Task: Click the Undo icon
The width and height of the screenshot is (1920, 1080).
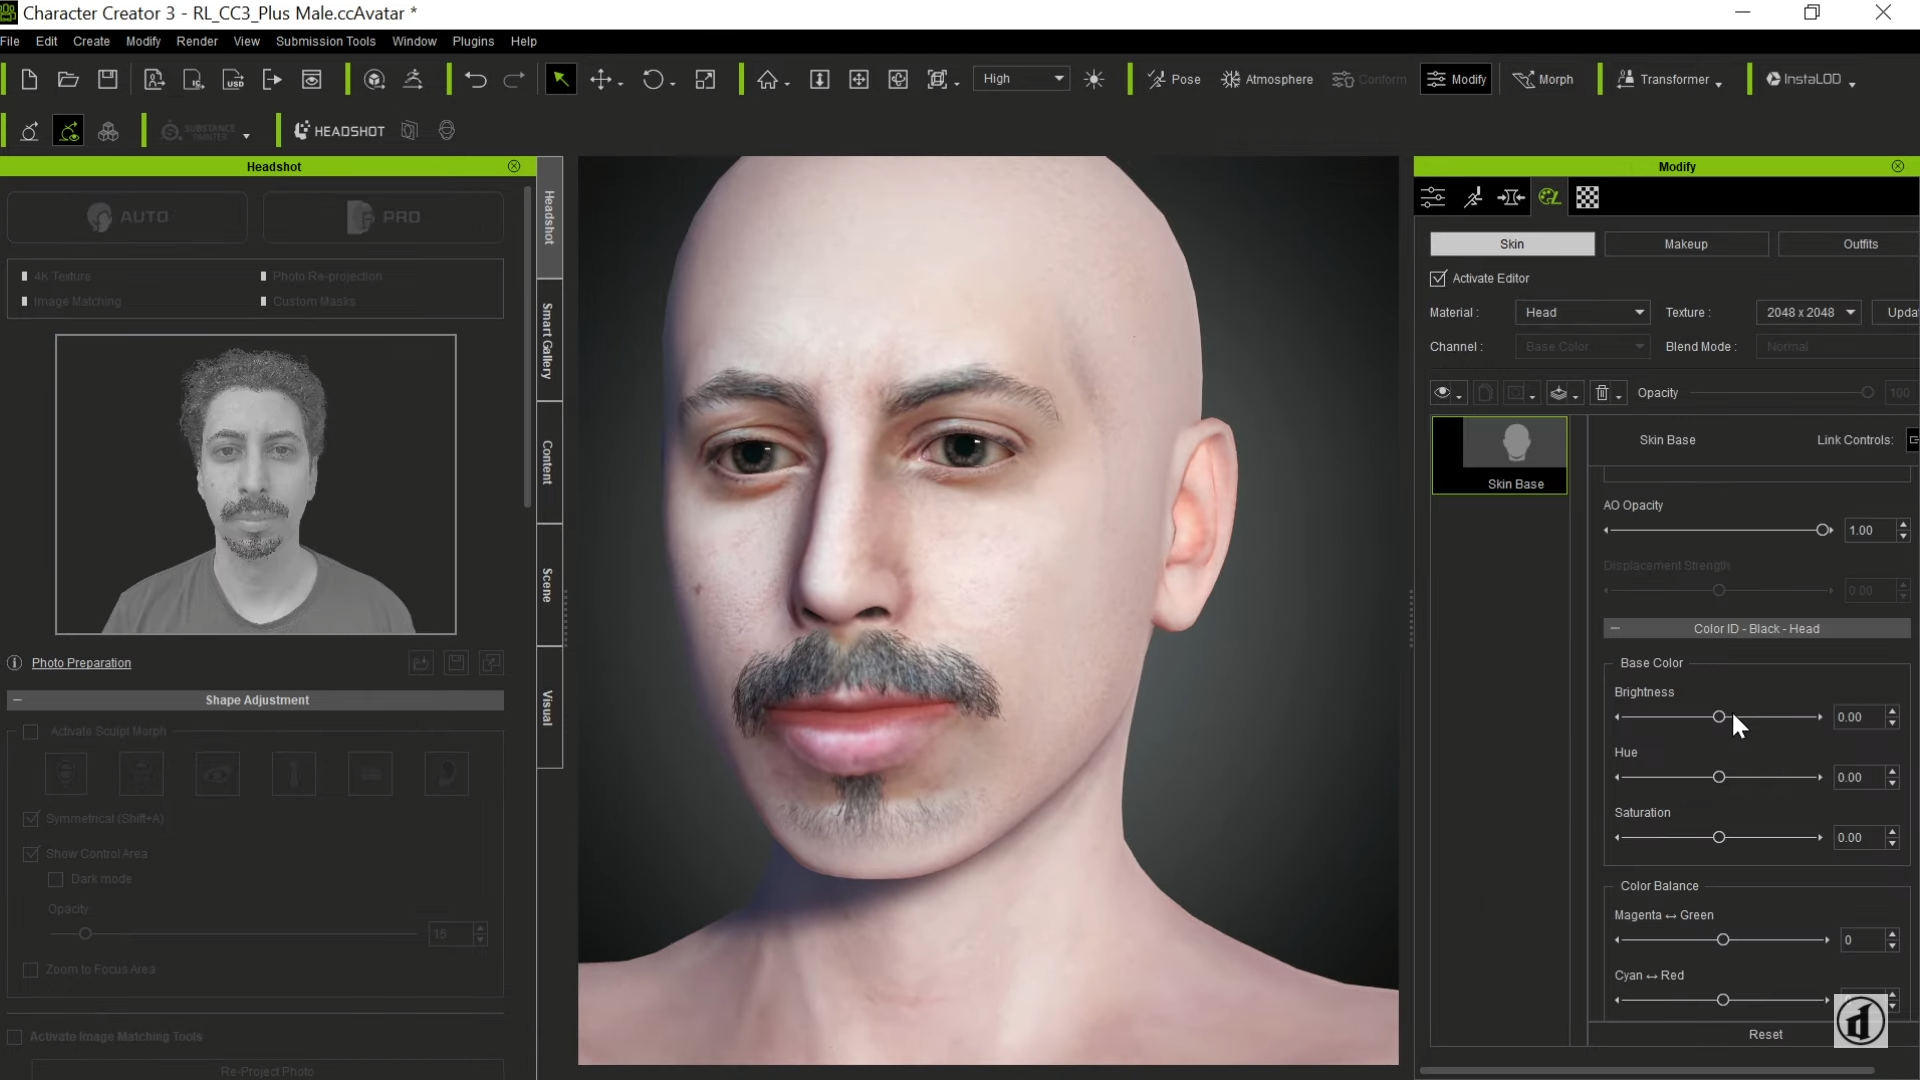Action: 476,79
